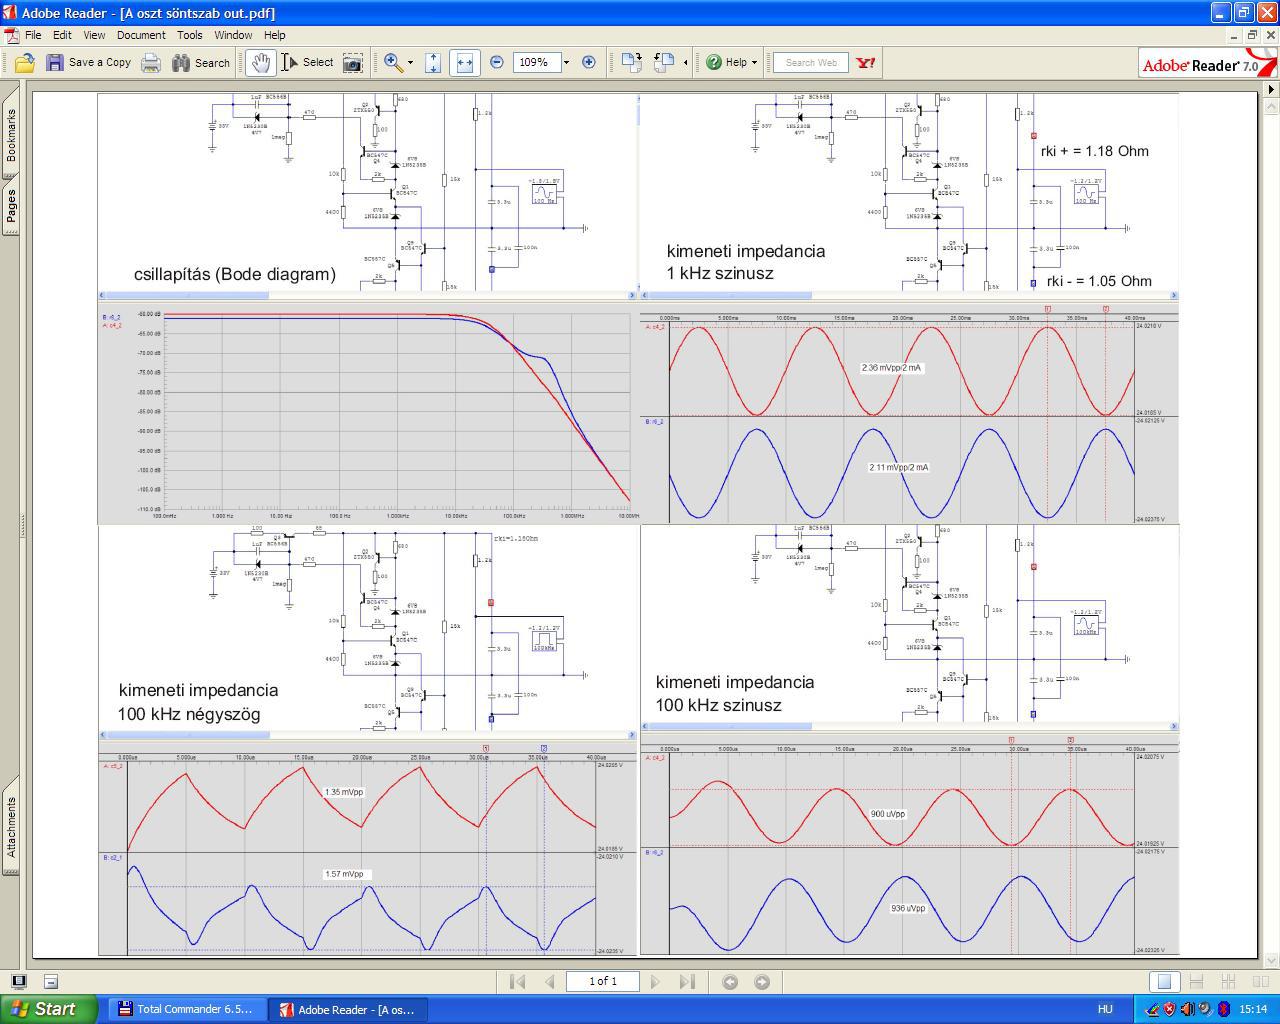Switch to Facing page layout
Viewport: 1280px width, 1024px height.
coord(1260,982)
